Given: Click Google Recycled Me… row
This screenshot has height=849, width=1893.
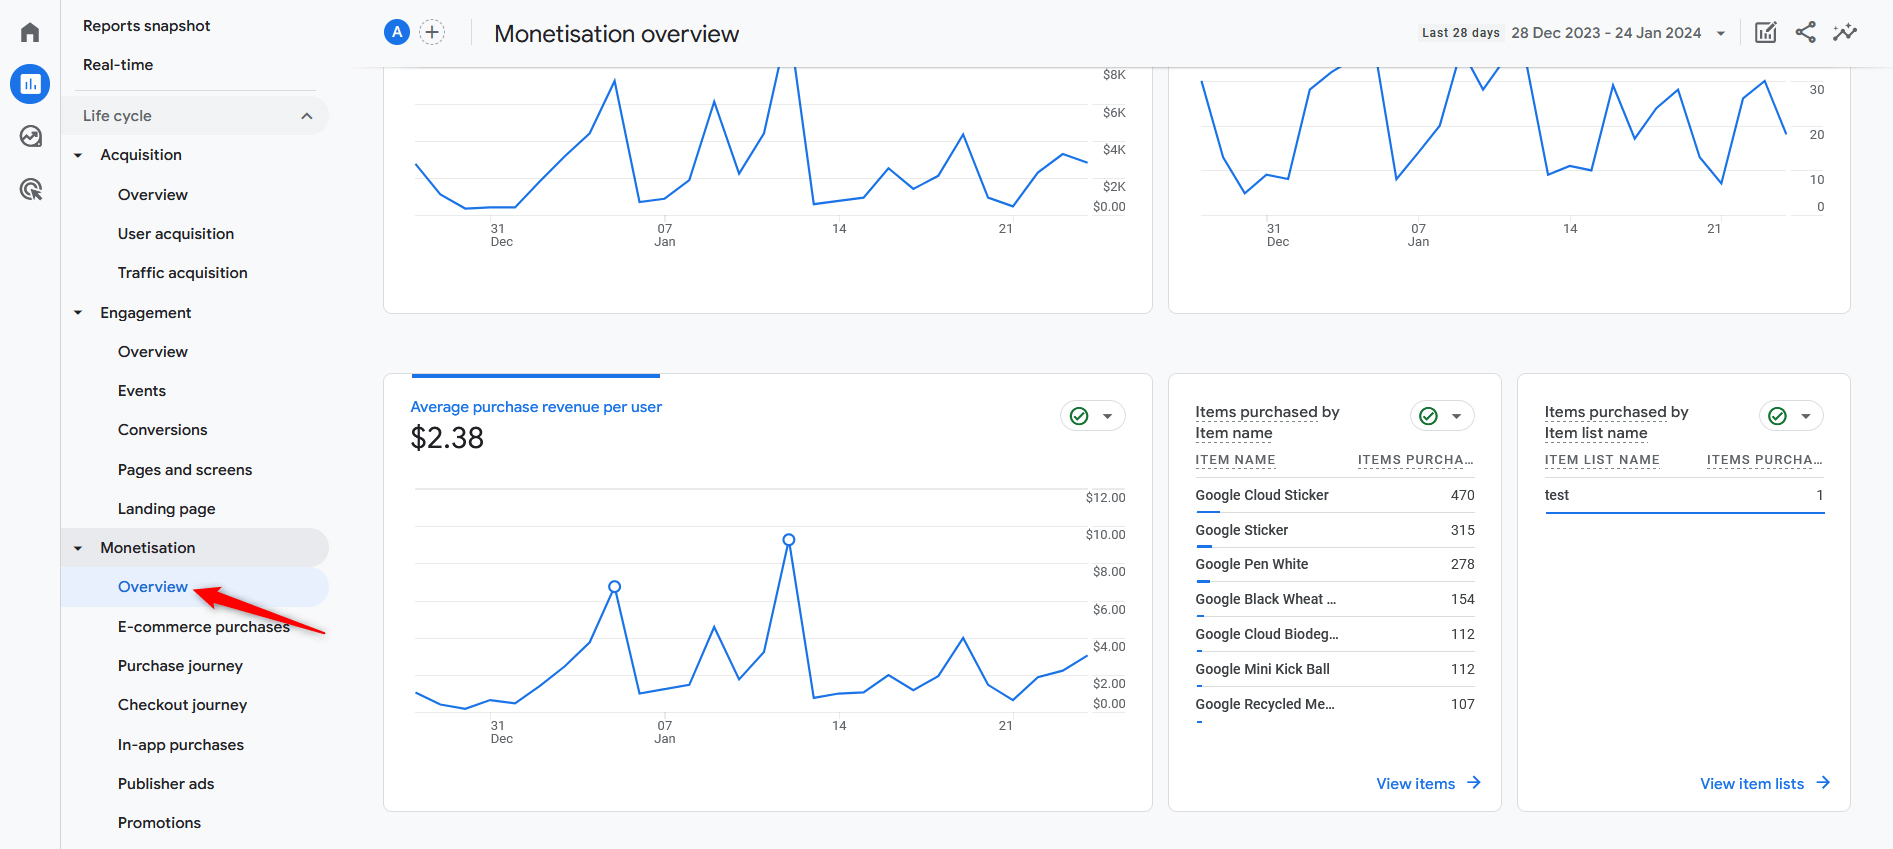Looking at the screenshot, I should pyautogui.click(x=1335, y=704).
